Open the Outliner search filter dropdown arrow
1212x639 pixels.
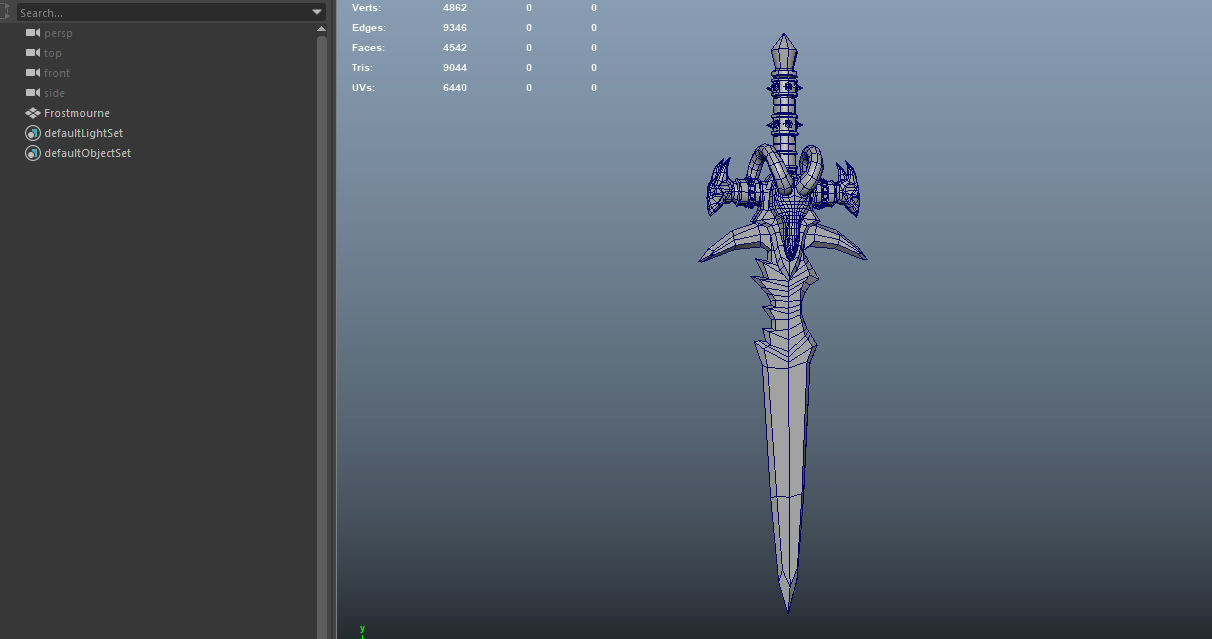[x=317, y=13]
